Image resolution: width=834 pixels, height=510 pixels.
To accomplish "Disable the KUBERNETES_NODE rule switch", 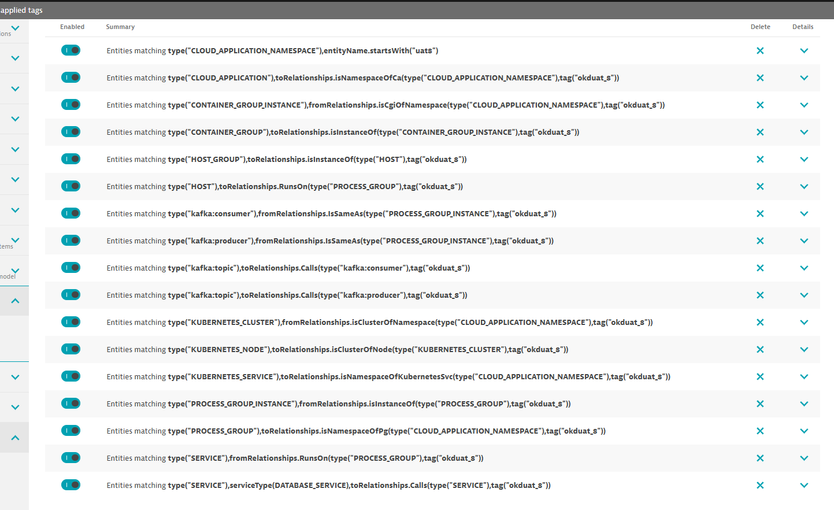I will click(70, 349).
